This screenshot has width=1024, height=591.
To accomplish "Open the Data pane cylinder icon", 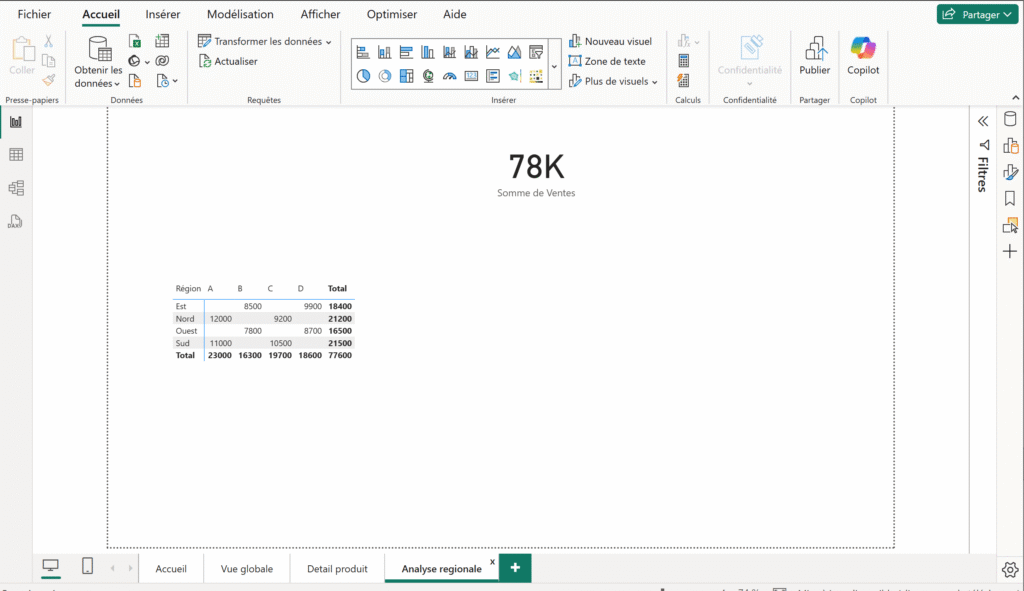I will pyautogui.click(x=1010, y=118).
